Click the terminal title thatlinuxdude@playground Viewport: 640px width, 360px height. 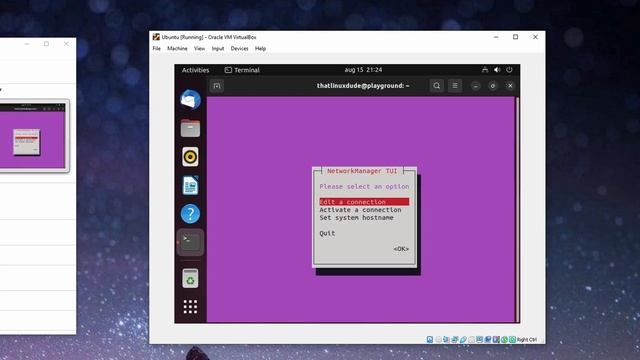click(363, 86)
